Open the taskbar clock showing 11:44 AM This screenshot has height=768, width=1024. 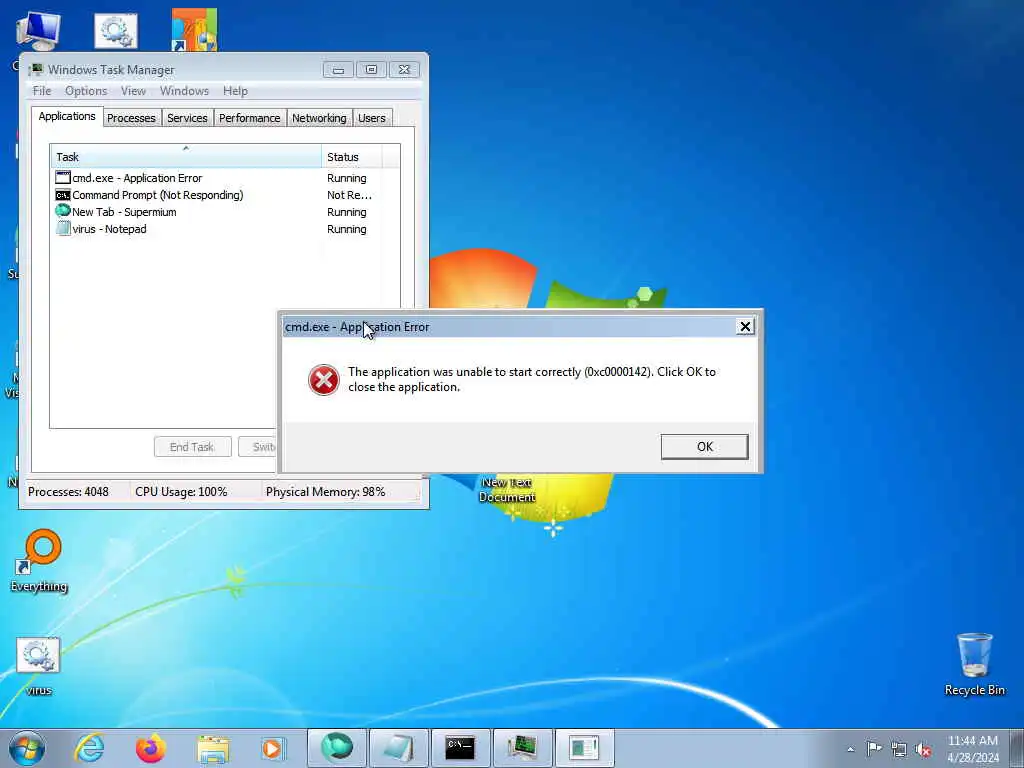tap(973, 749)
